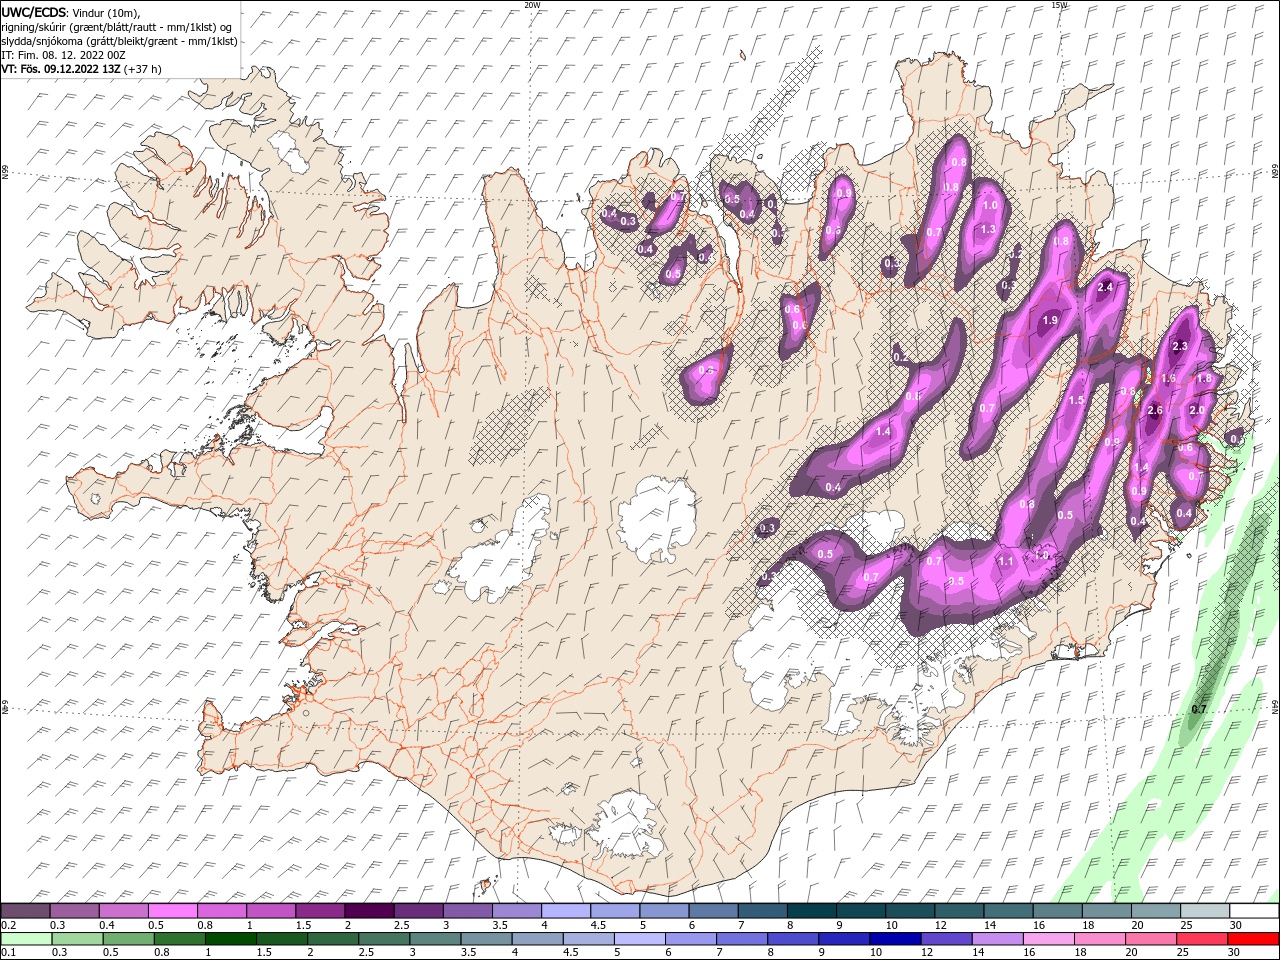Click the palest green 0.1 swatch in bottom legend row
Viewport: 1280px width, 960px height.
click(x=26, y=939)
